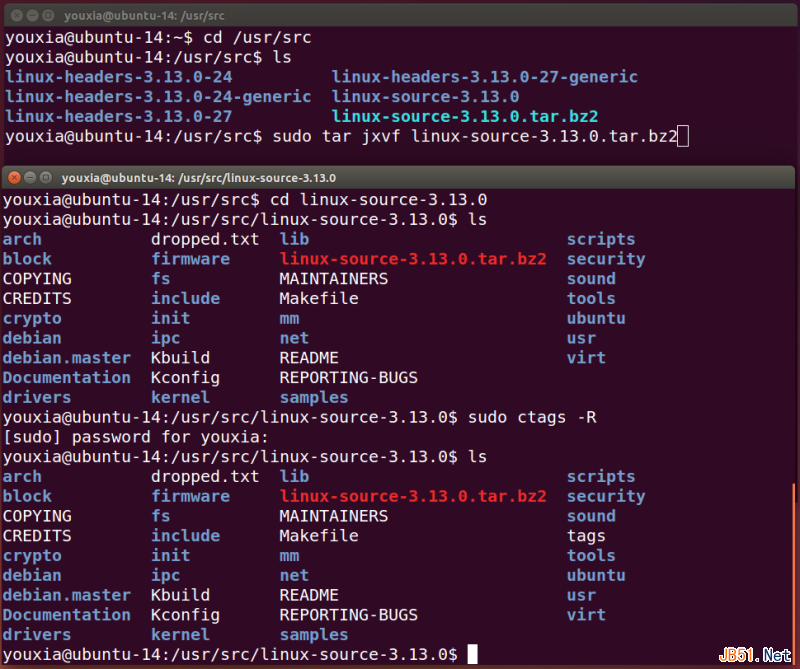This screenshot has height=669, width=800.
Task: Click 'dropped.txt' in the listing after the ctags command
Action: coord(205,477)
